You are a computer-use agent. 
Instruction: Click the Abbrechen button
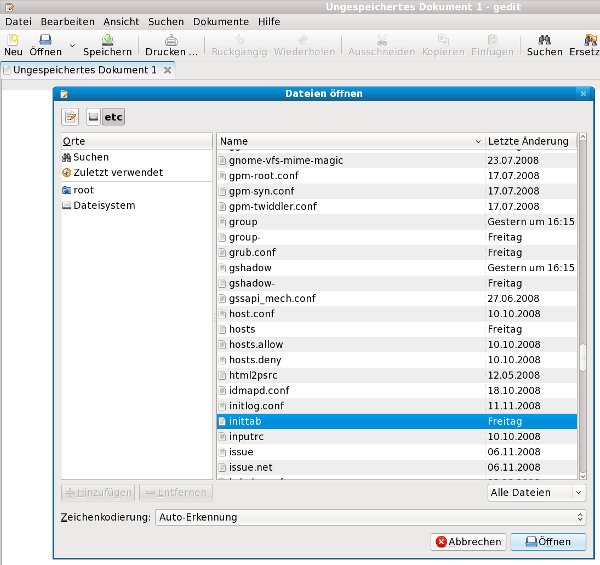pyautogui.click(x=467, y=541)
